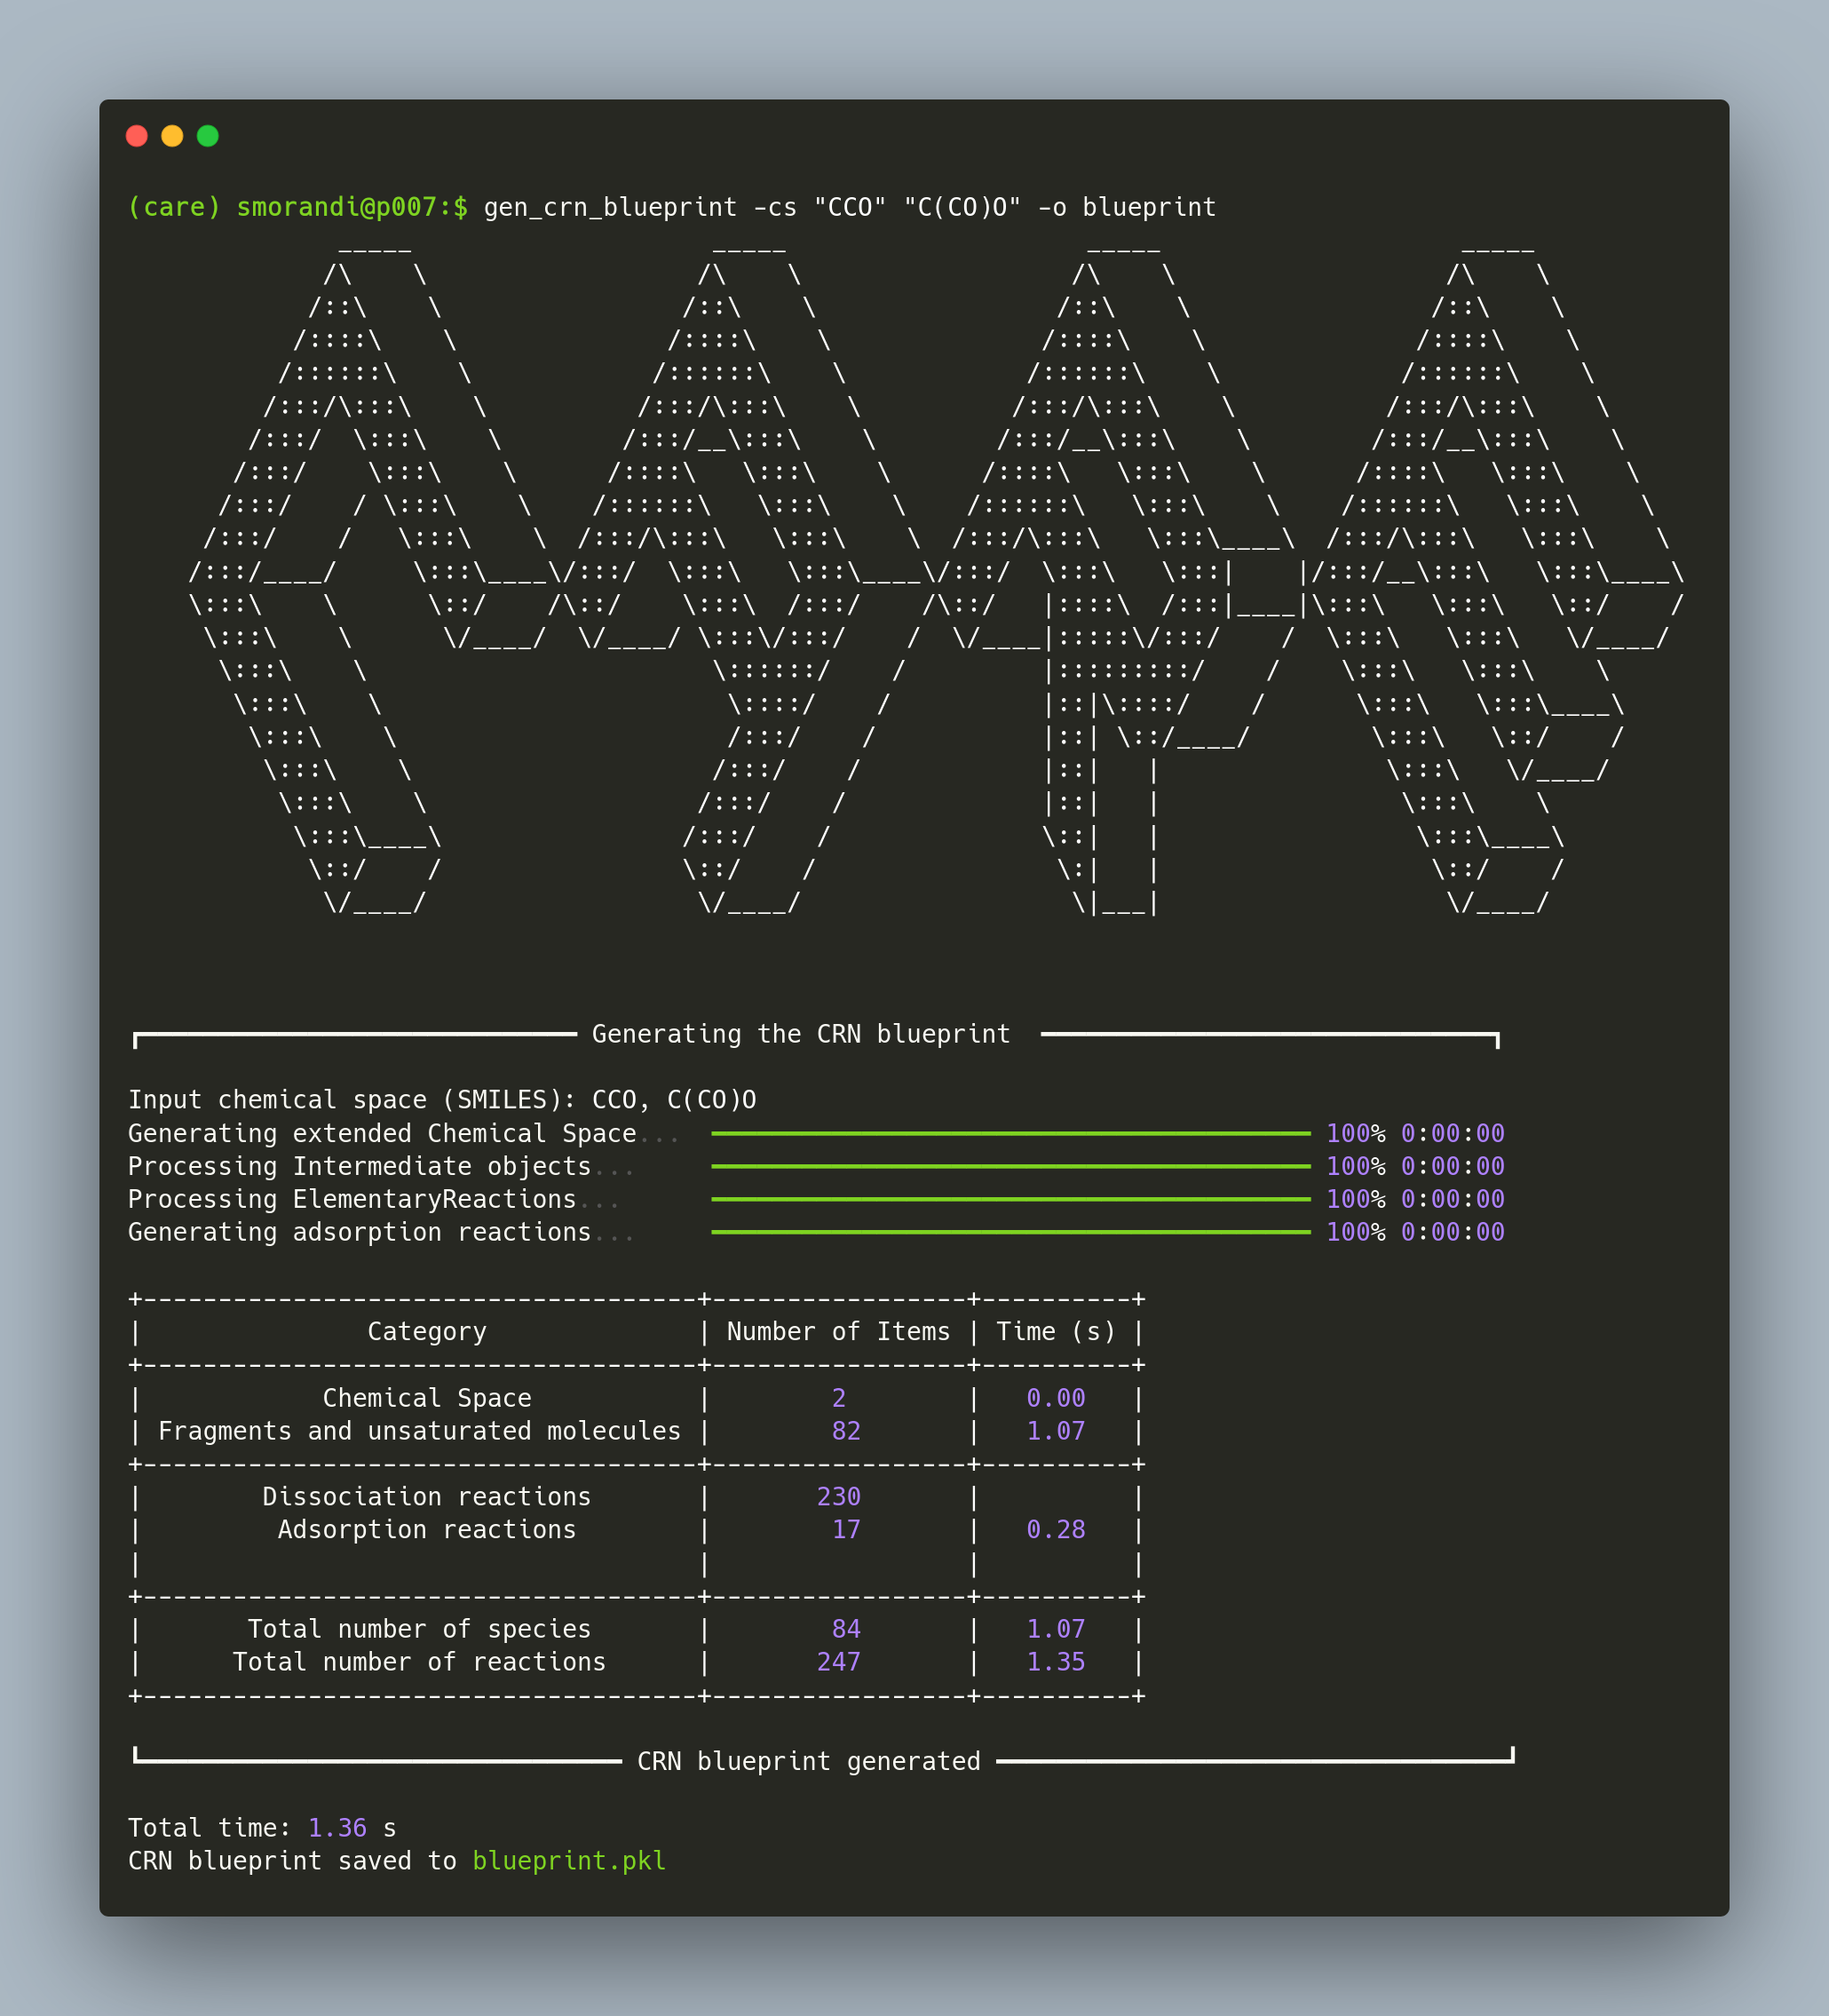Click the Generating extended Chemical Space progress bar

point(1010,1133)
